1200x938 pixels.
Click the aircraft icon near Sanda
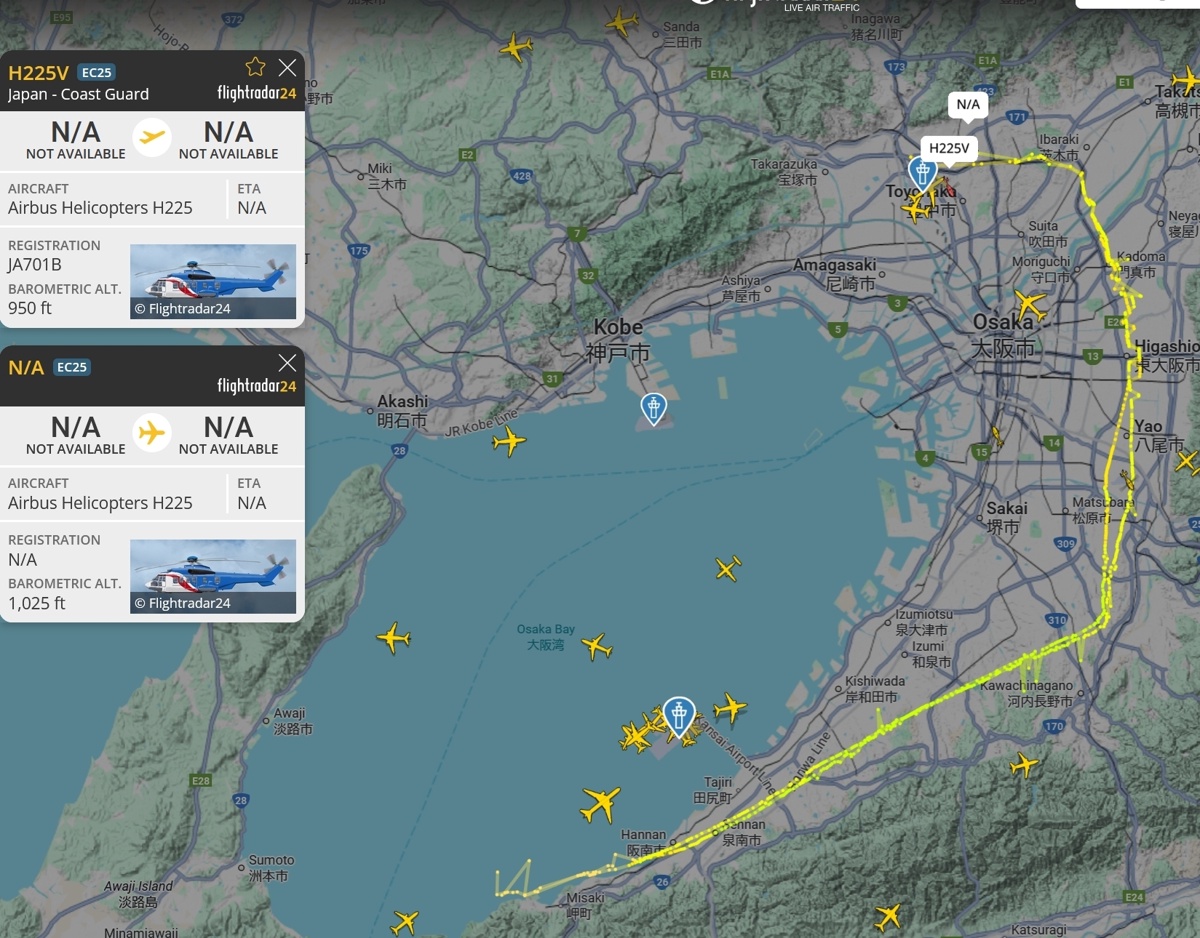(621, 21)
